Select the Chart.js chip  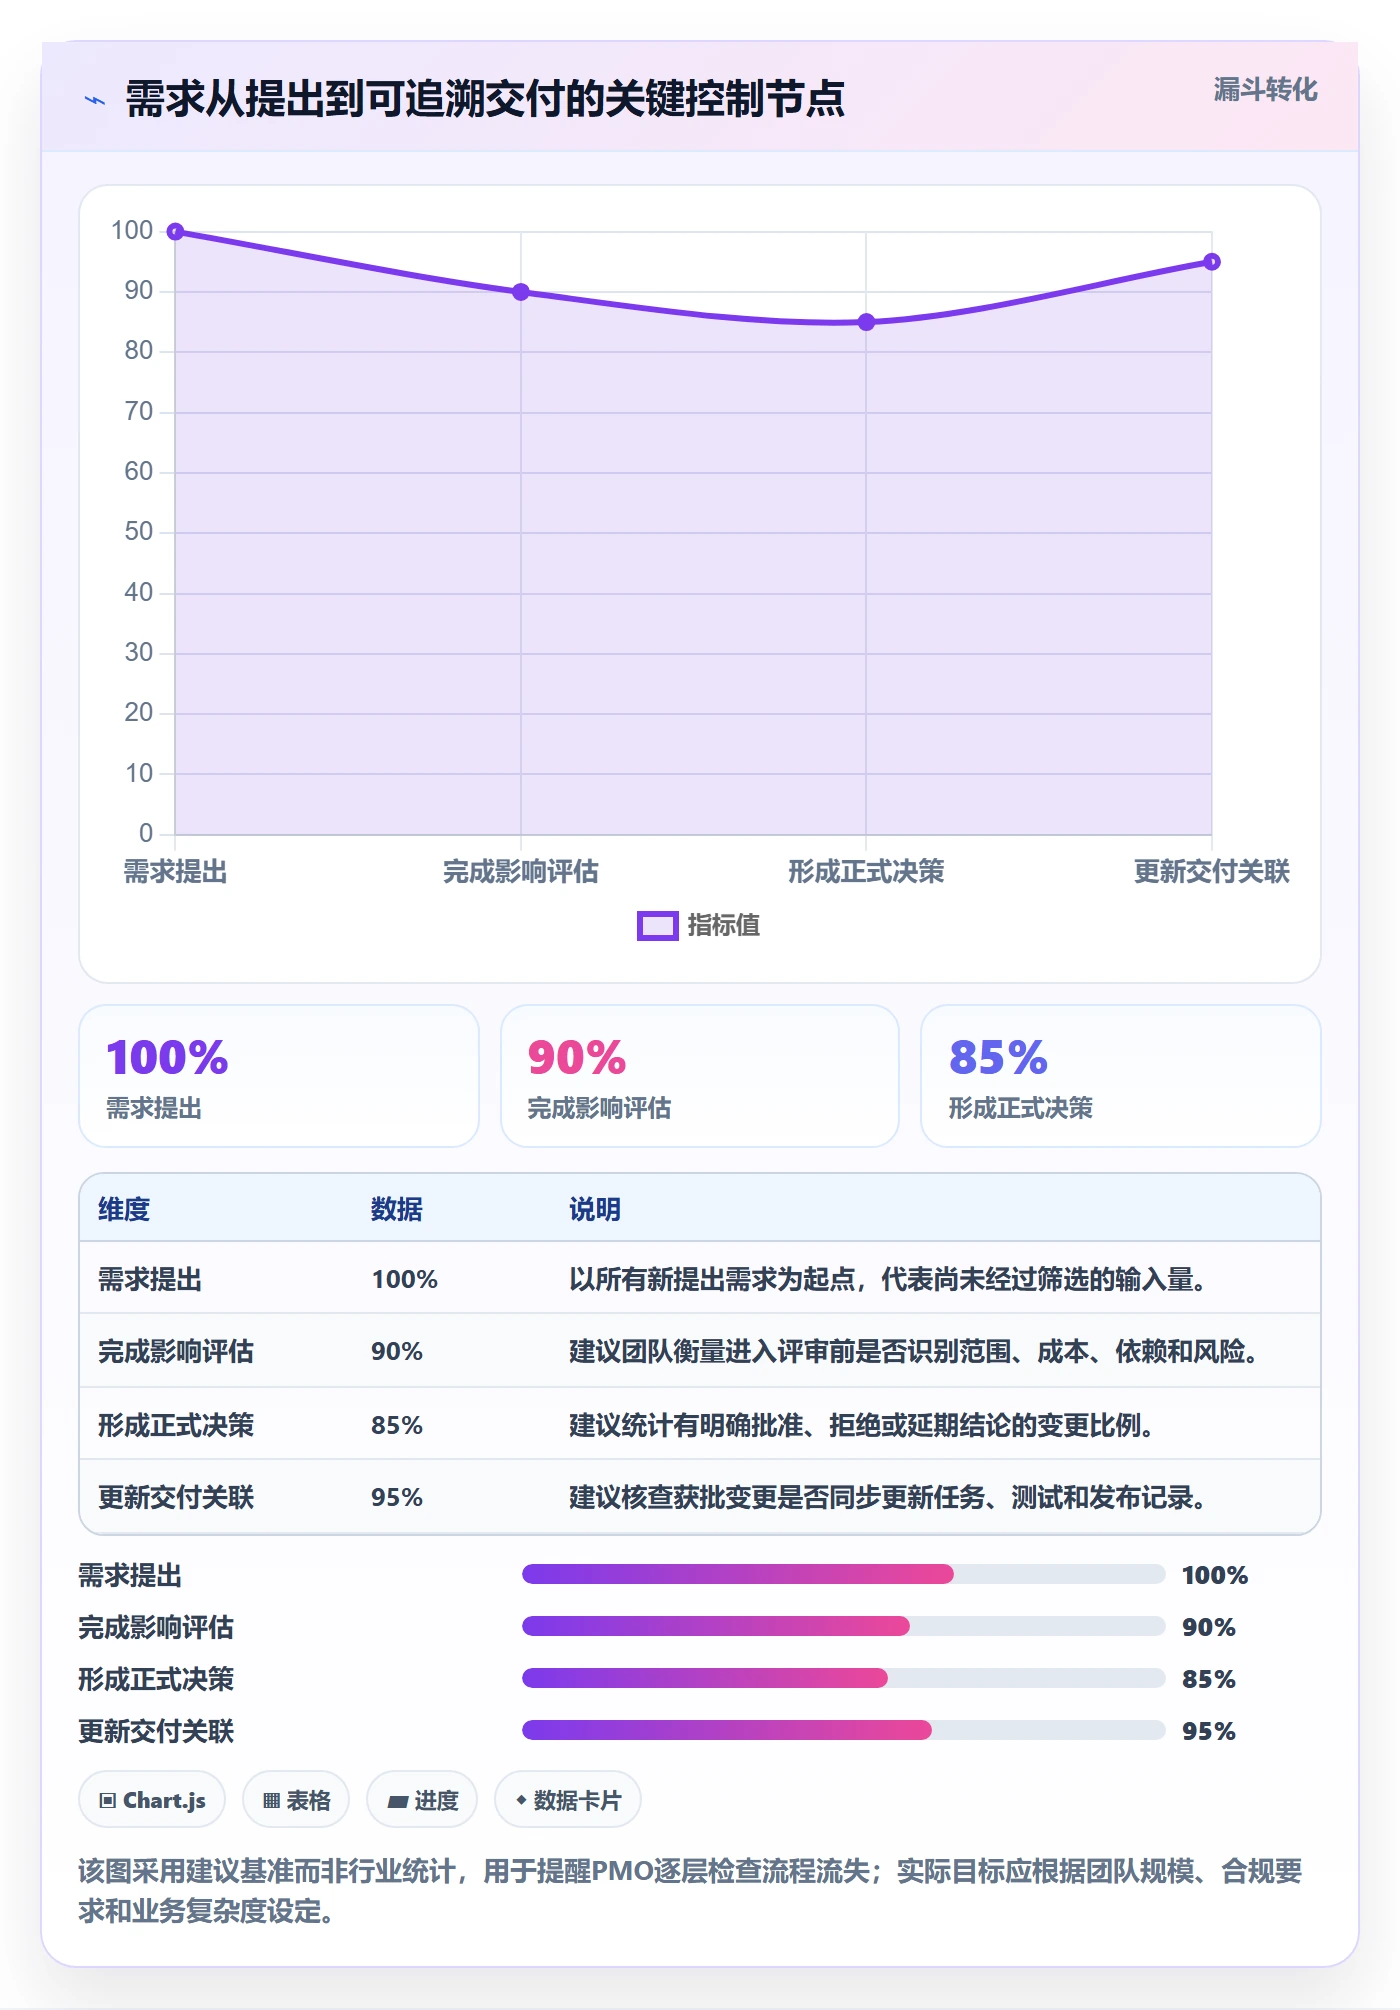152,1800
